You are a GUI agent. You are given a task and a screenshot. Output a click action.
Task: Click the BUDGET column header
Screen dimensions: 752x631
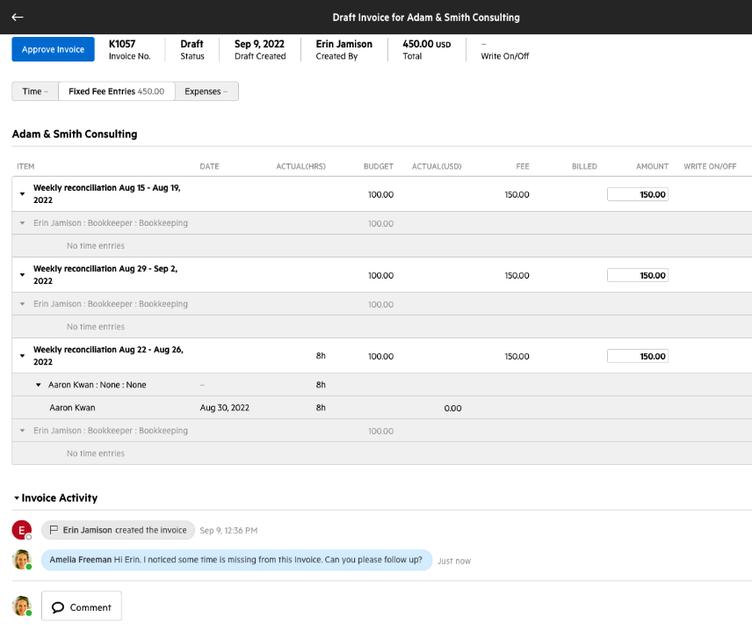click(378, 166)
